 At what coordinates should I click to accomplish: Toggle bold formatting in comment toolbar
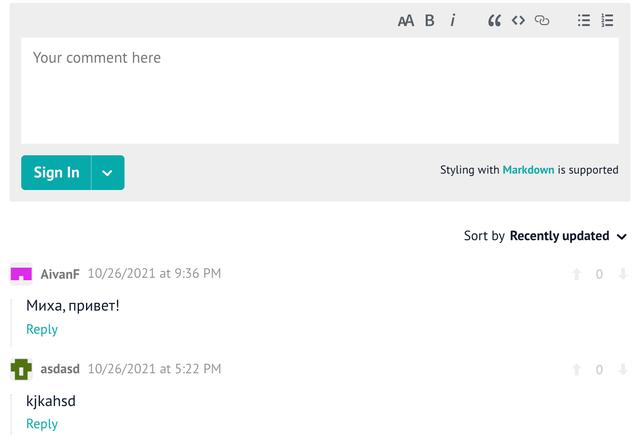pyautogui.click(x=430, y=20)
